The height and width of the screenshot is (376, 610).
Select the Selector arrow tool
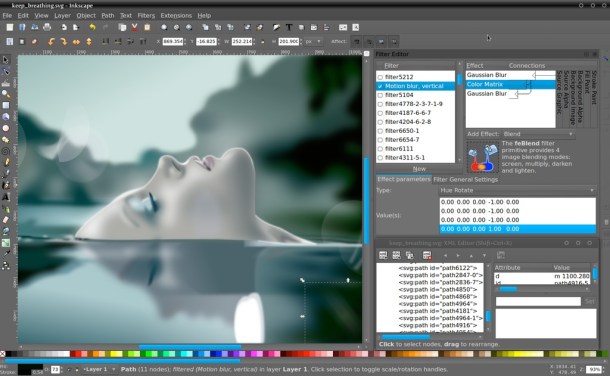pyautogui.click(x=5, y=59)
